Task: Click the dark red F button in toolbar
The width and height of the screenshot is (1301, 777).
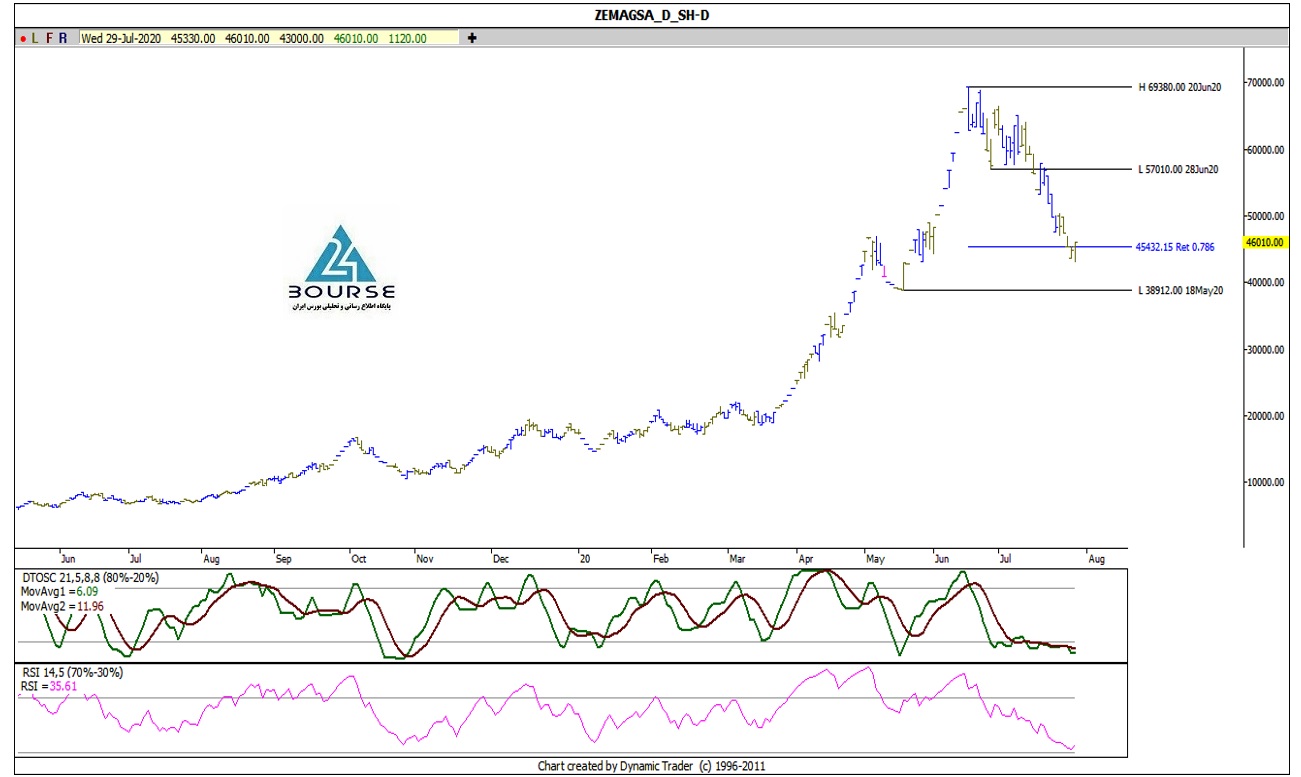Action: click(49, 38)
